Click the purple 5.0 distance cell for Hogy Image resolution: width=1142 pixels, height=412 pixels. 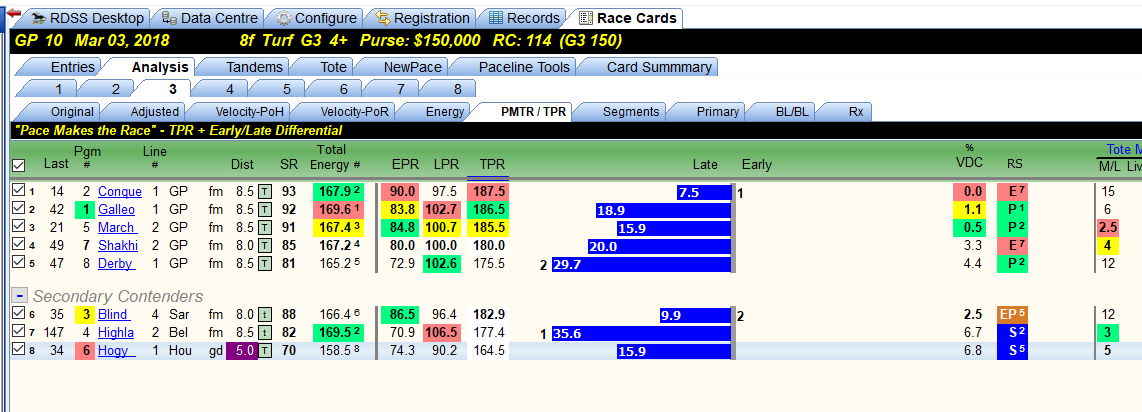click(x=242, y=351)
